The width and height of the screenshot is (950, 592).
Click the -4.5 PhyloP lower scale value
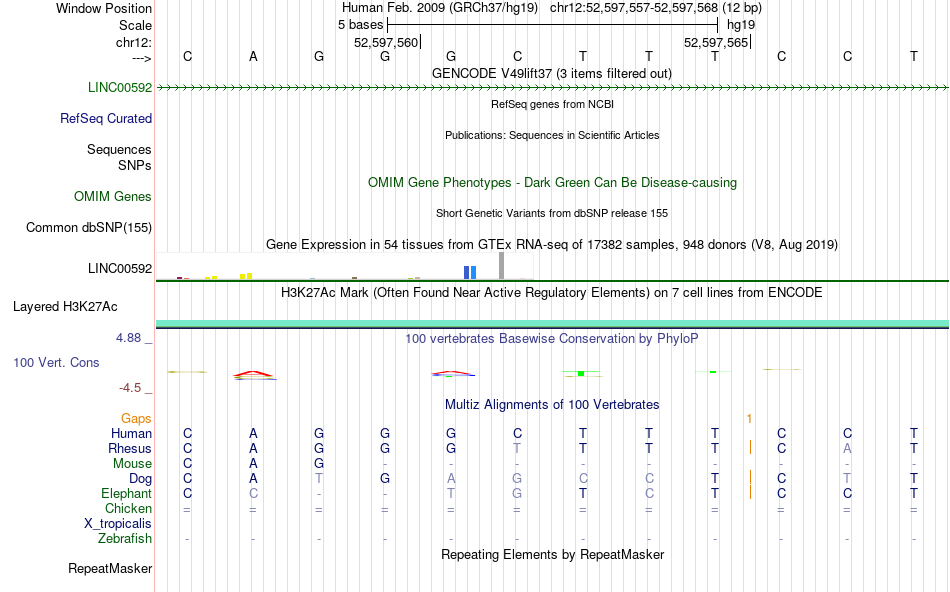130,388
